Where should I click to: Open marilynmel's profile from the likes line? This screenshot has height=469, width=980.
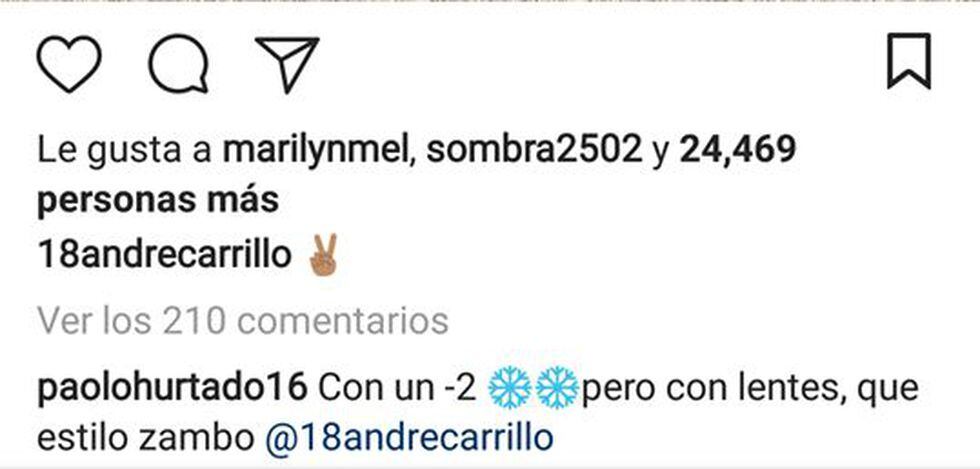click(x=316, y=151)
